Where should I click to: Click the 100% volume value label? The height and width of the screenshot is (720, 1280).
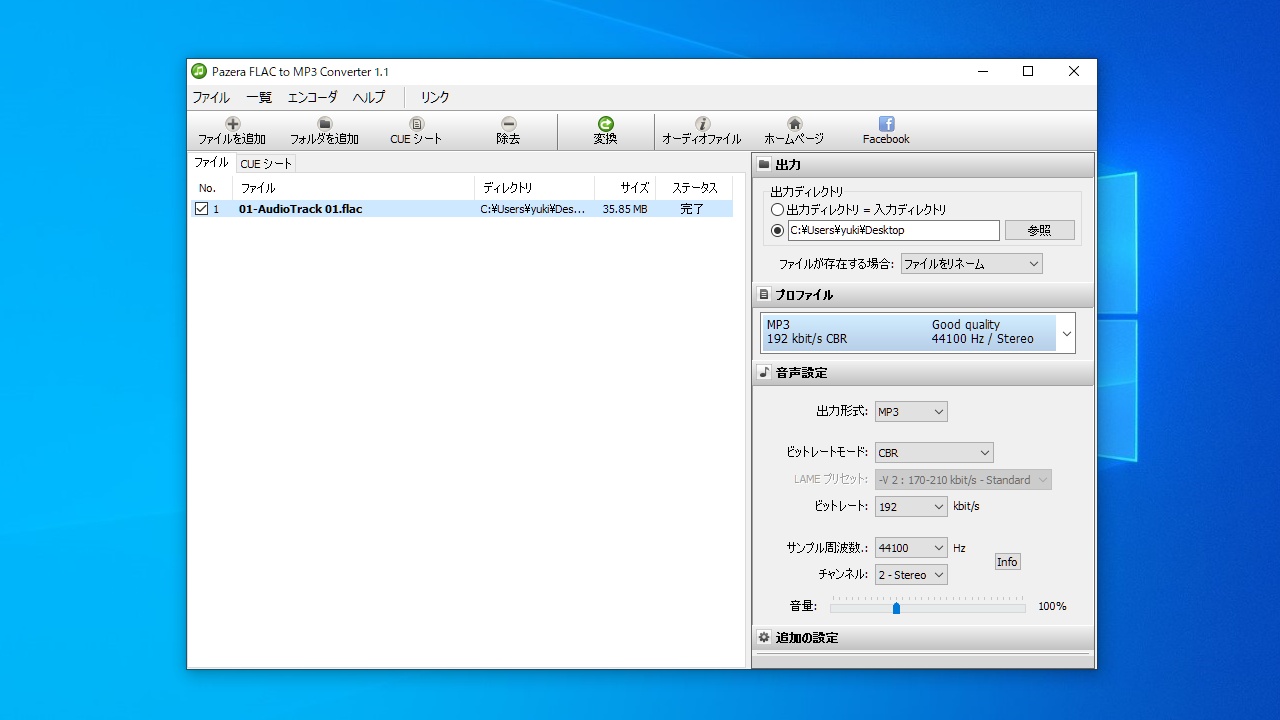1052,607
